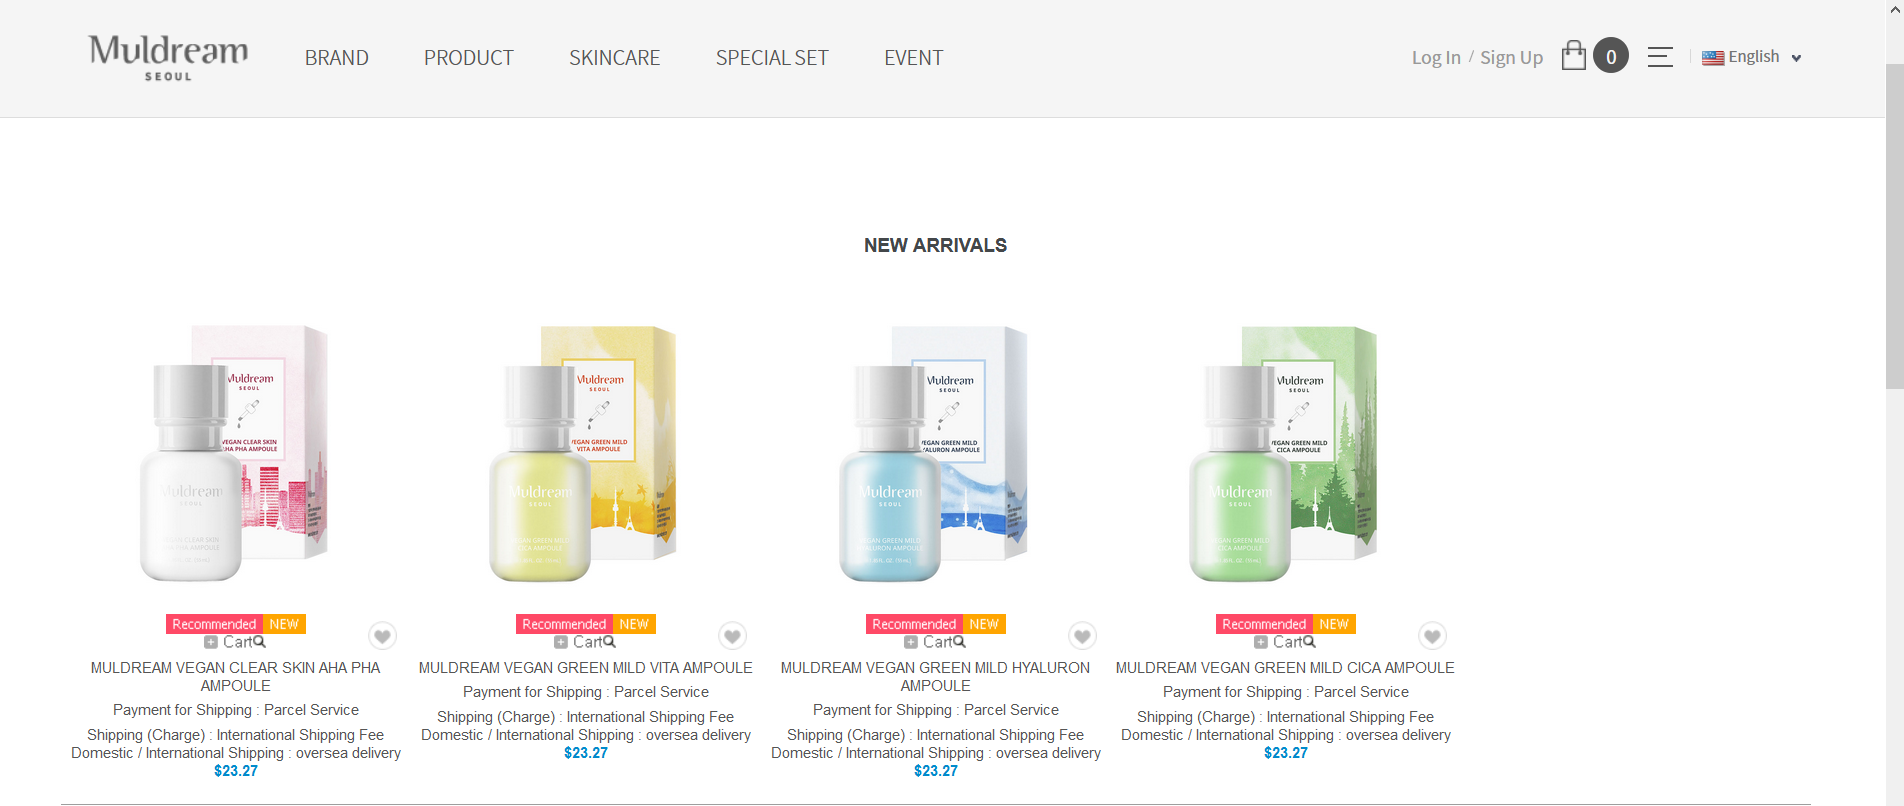Click the Log In link

(1436, 58)
